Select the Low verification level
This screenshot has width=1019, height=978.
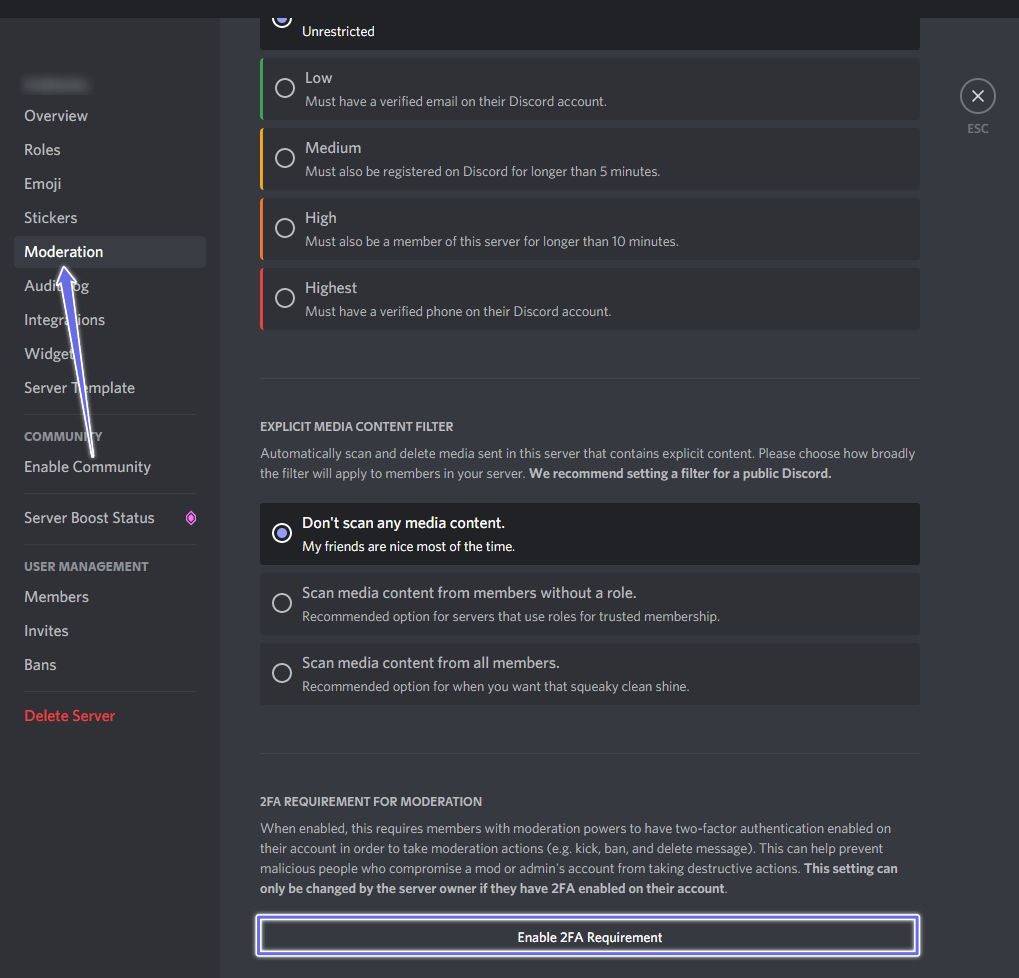285,88
